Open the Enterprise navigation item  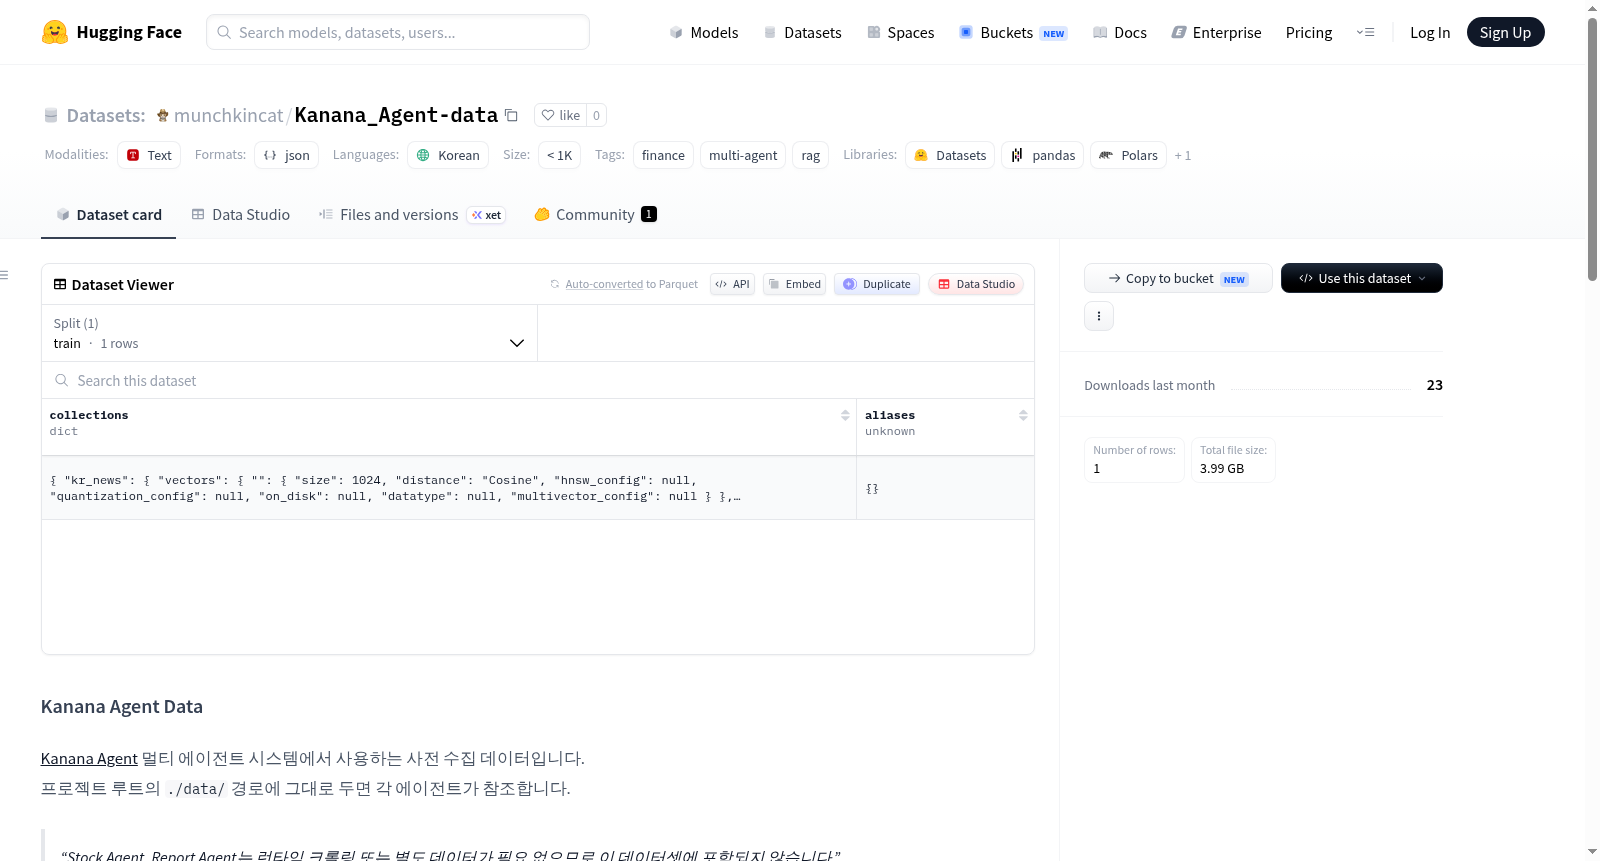1217,32
